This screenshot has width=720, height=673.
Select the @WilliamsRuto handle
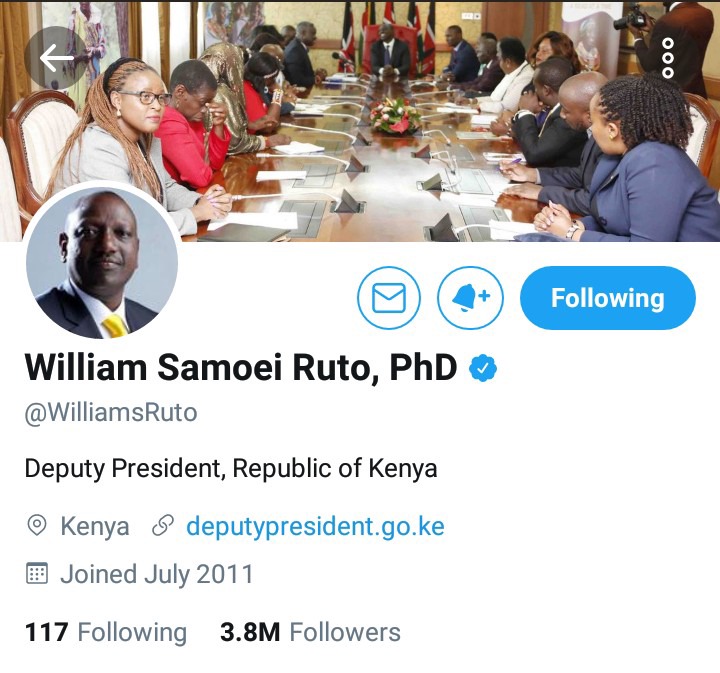click(111, 413)
